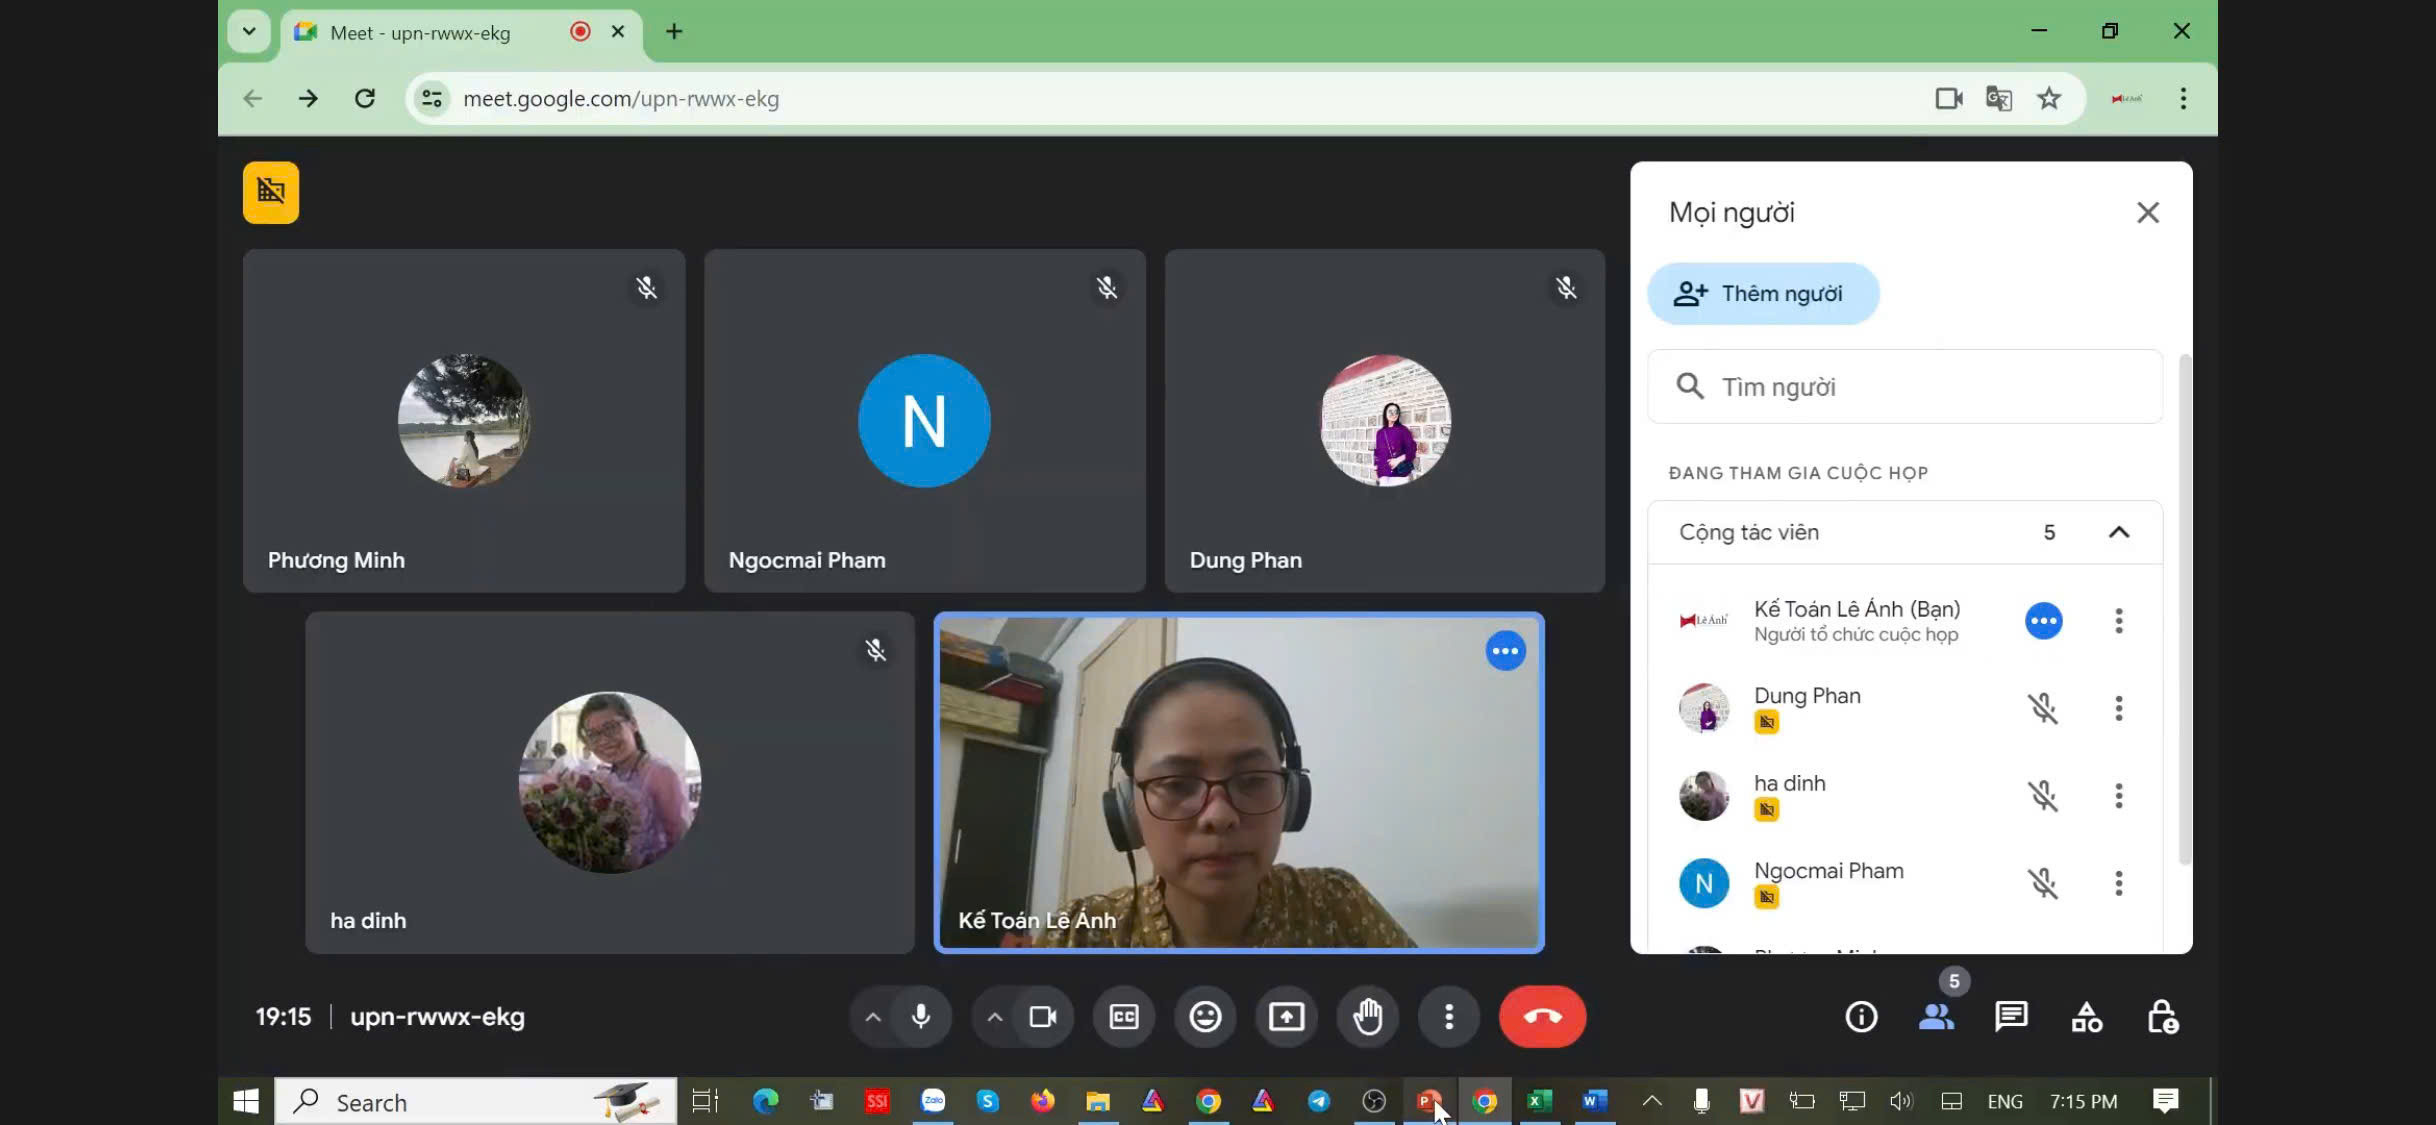
Task: Open more options in the call toolbar
Action: (x=1449, y=1017)
